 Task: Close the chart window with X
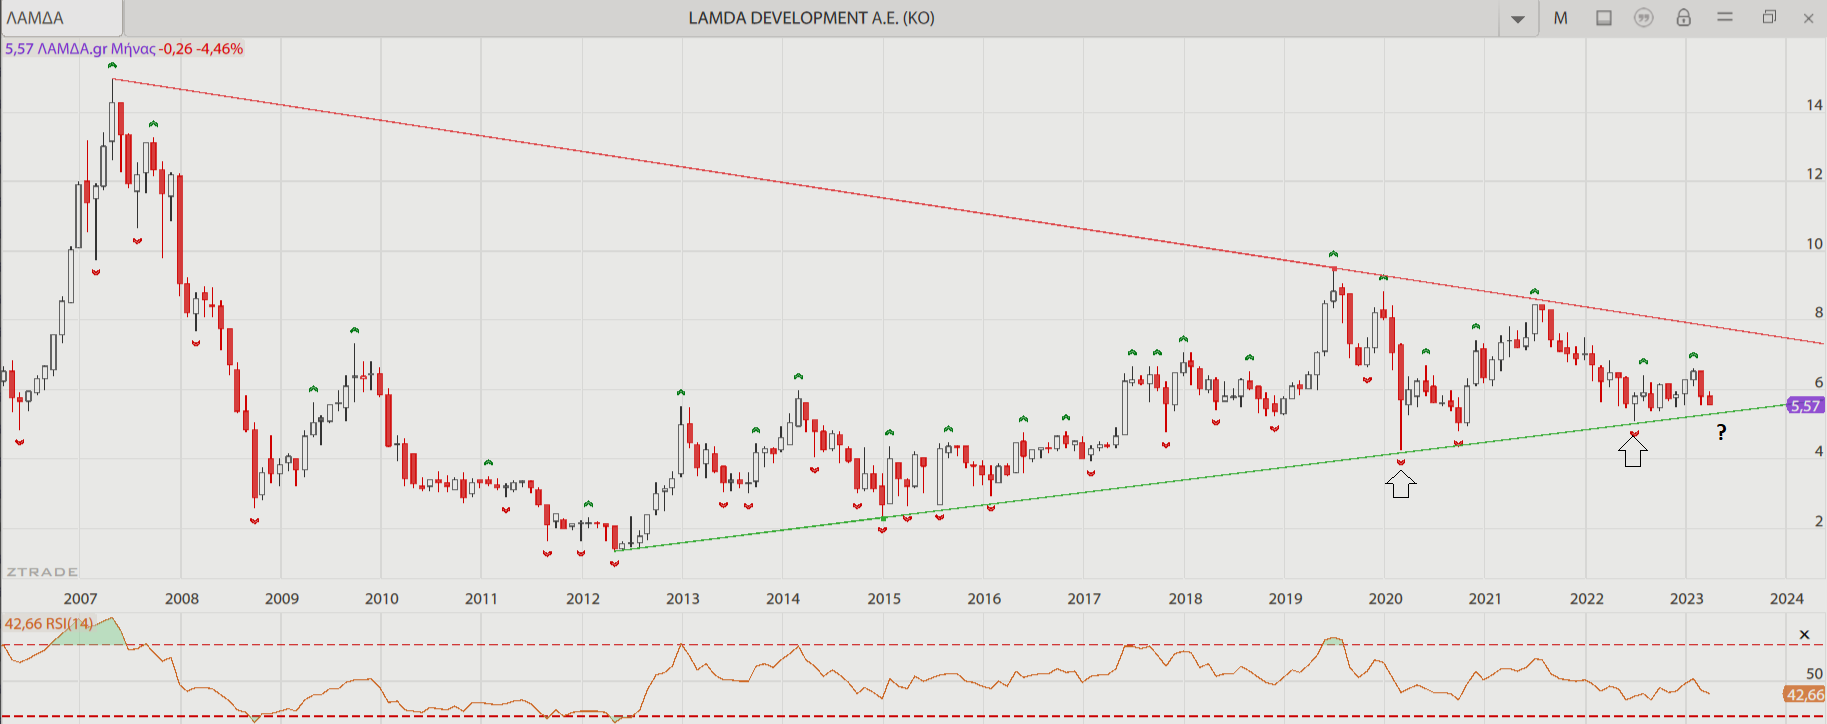[x=1808, y=18]
